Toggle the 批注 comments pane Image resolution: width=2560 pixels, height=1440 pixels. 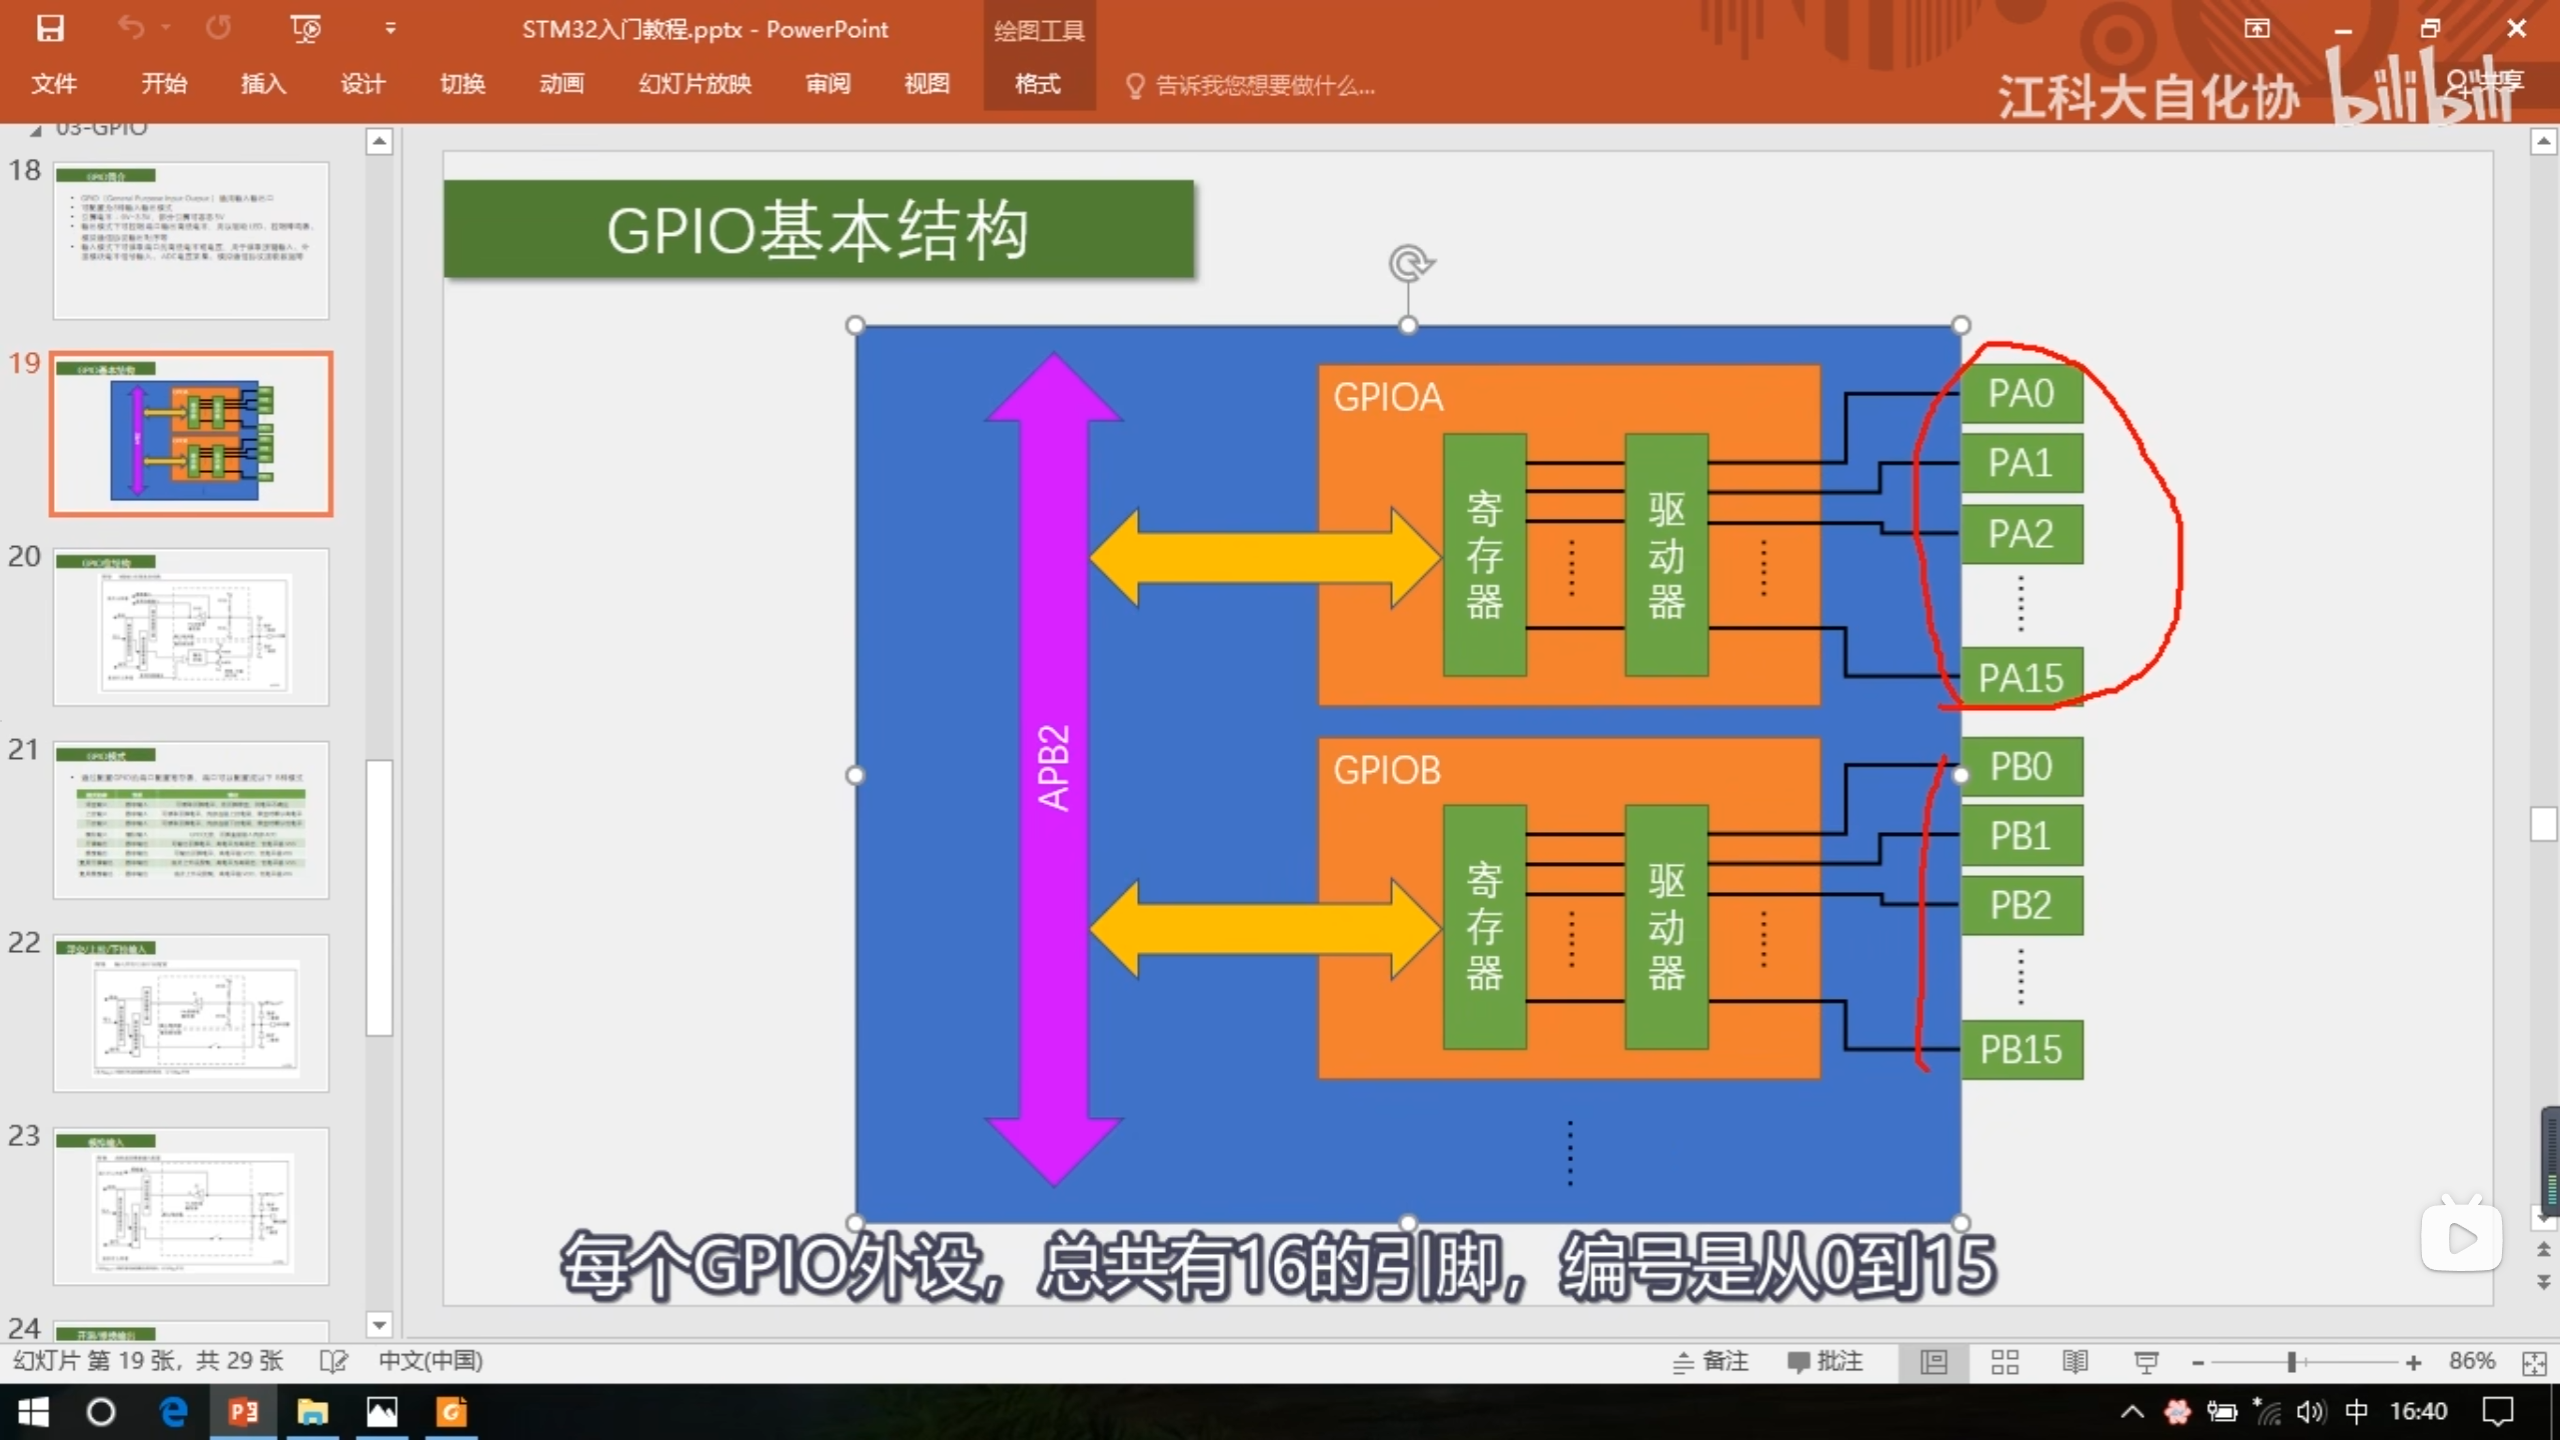click(1825, 1361)
